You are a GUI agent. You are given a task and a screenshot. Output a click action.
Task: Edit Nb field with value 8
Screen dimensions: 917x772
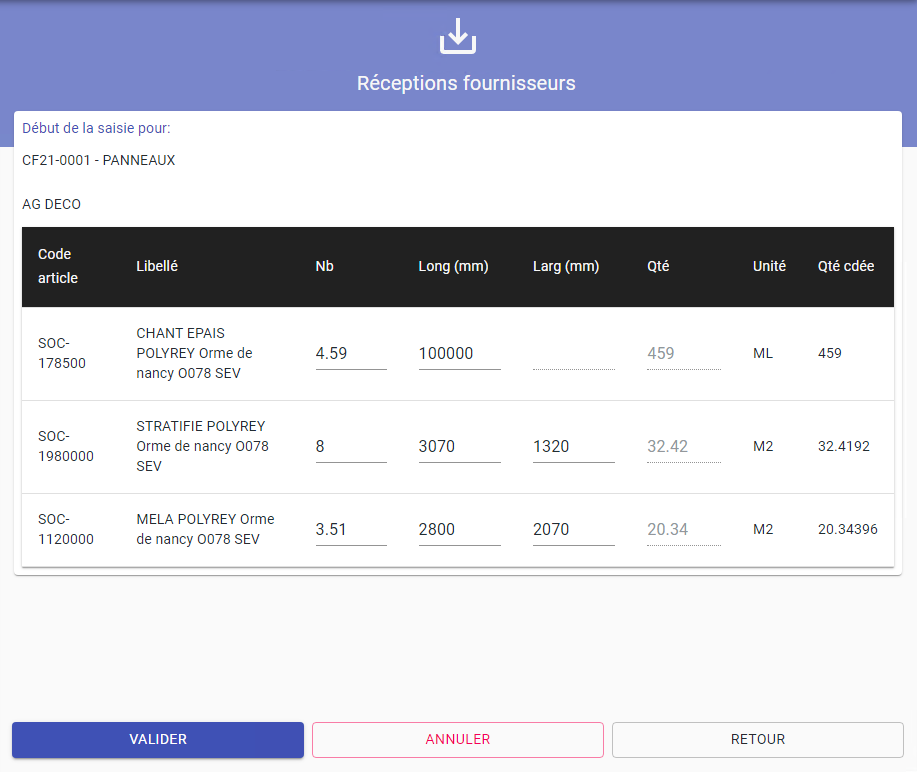point(350,447)
